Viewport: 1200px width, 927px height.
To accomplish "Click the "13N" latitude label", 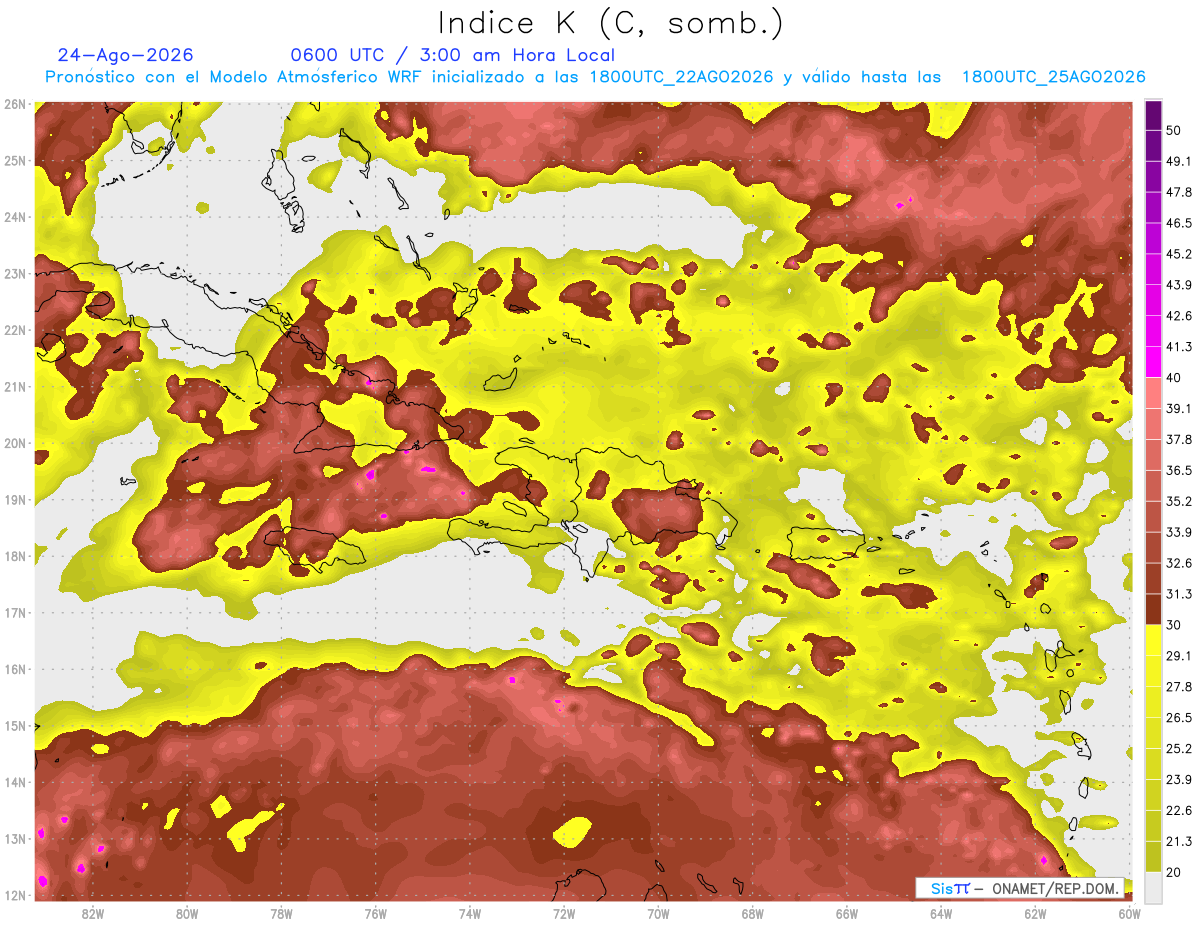I will [16, 839].
